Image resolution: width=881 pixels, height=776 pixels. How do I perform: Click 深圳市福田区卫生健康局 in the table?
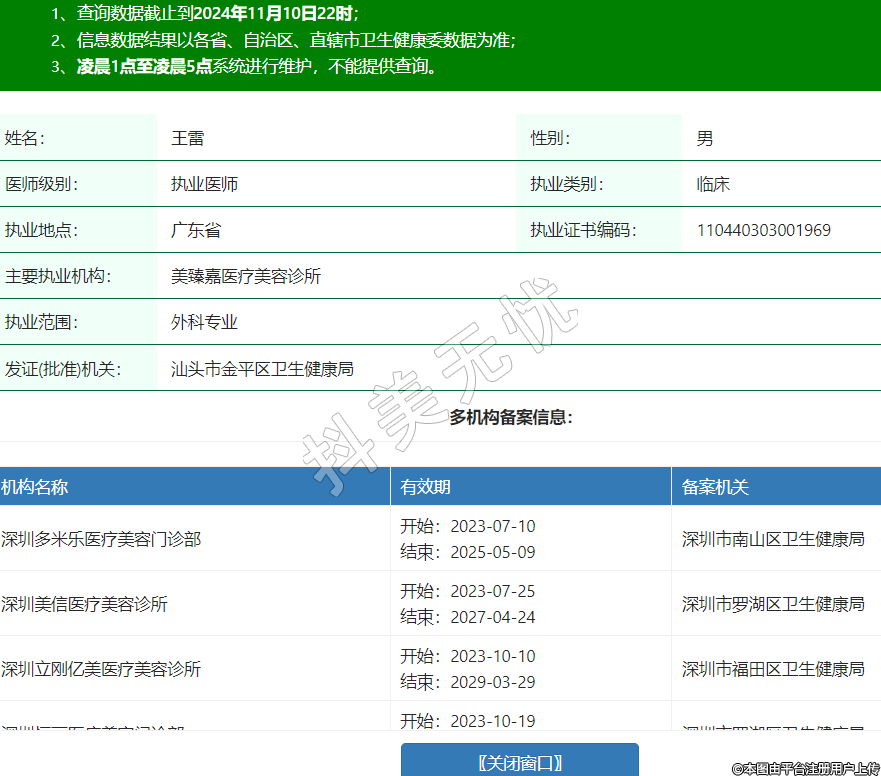(x=773, y=669)
